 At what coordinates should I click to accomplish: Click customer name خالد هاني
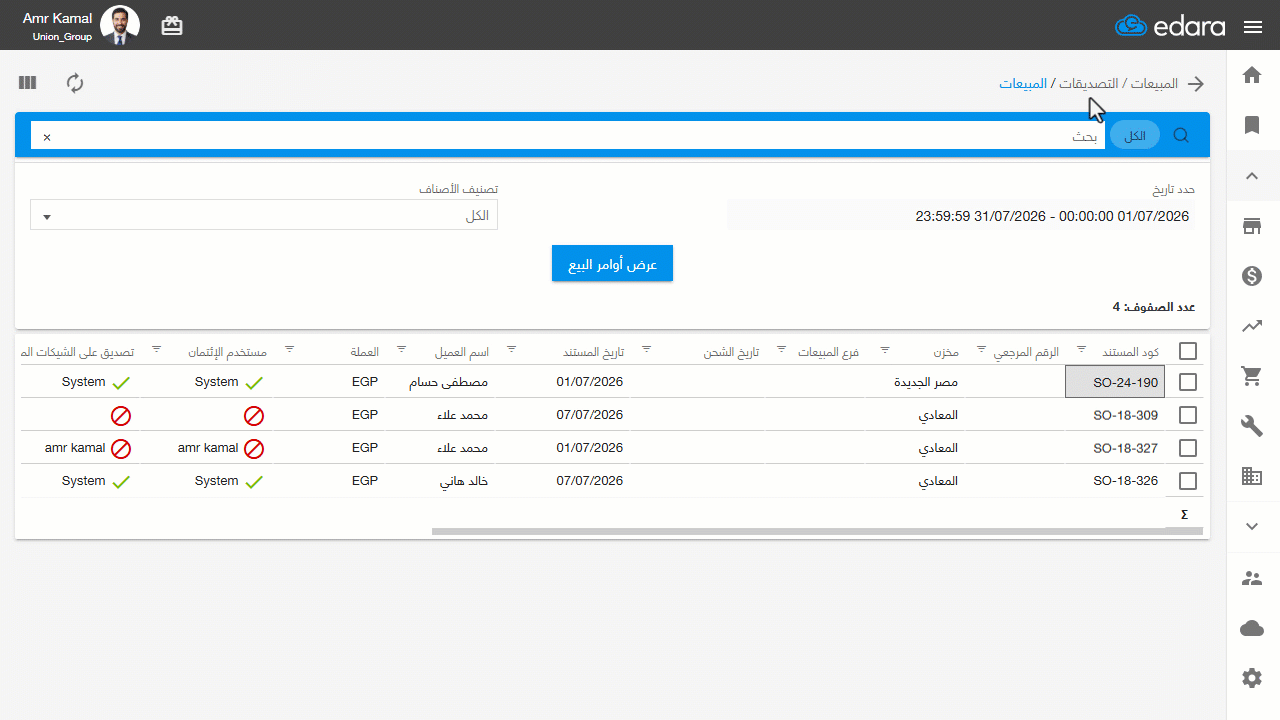click(x=465, y=481)
